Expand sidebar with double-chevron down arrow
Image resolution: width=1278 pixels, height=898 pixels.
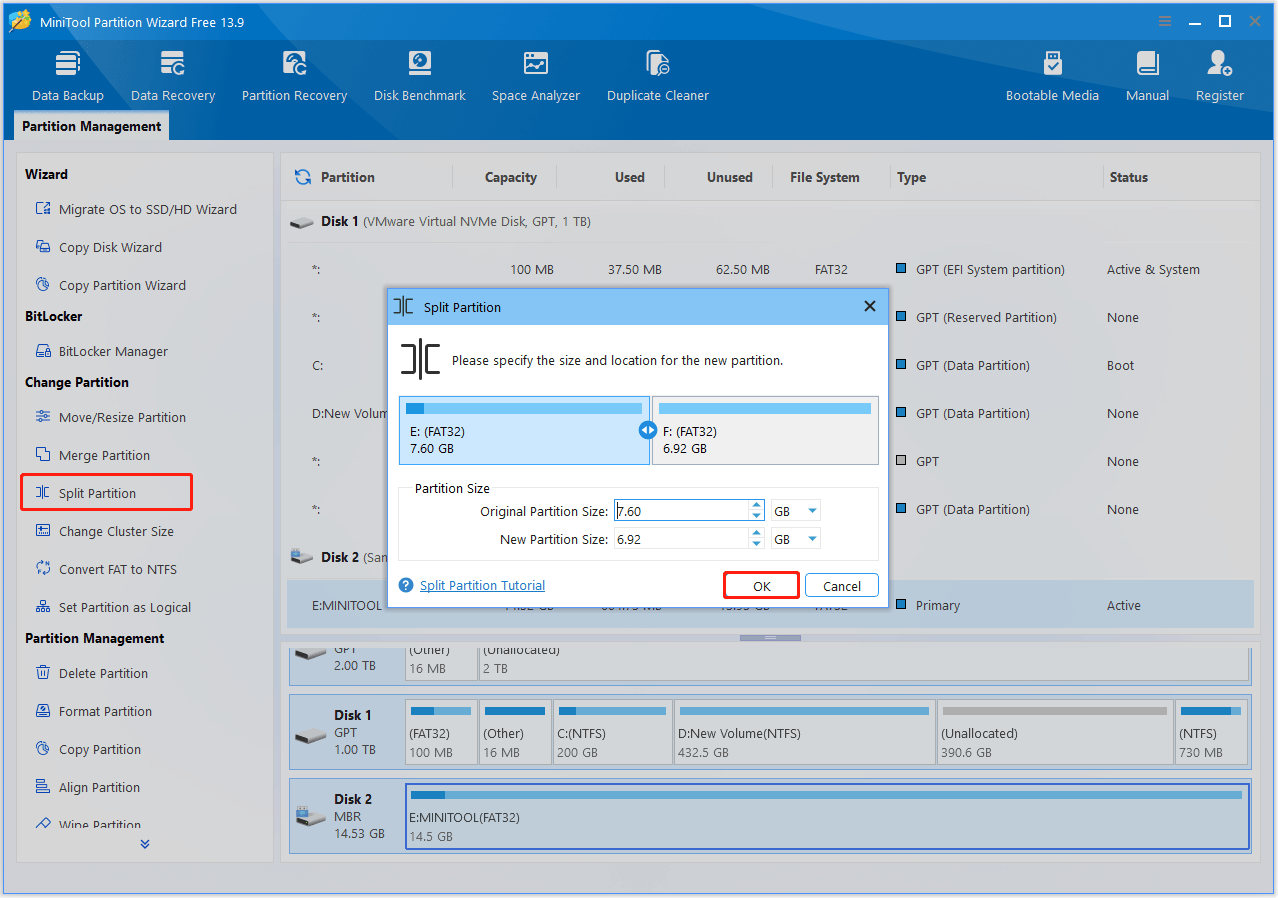[x=145, y=844]
